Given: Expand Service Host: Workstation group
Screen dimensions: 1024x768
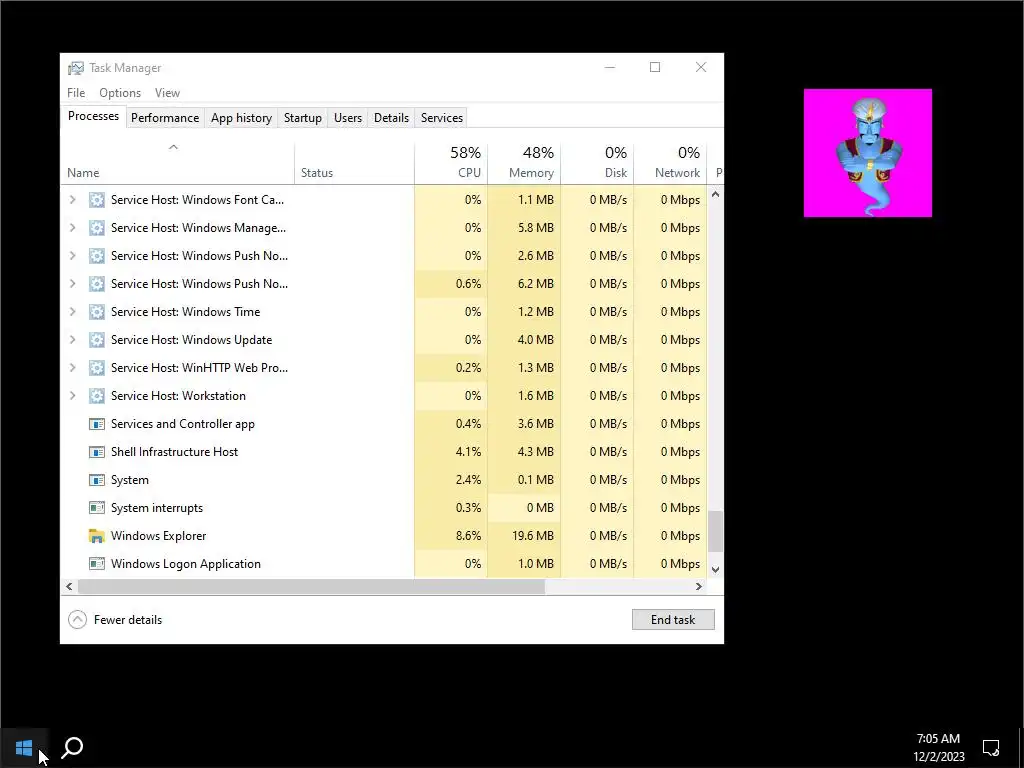Looking at the screenshot, I should point(72,396).
